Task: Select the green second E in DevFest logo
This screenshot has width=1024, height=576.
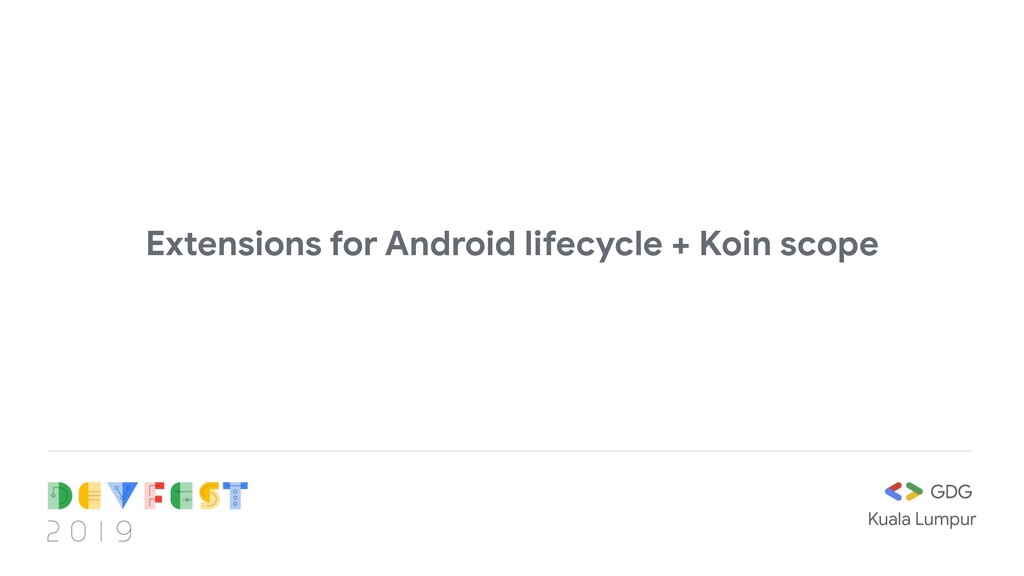Action: (x=182, y=496)
